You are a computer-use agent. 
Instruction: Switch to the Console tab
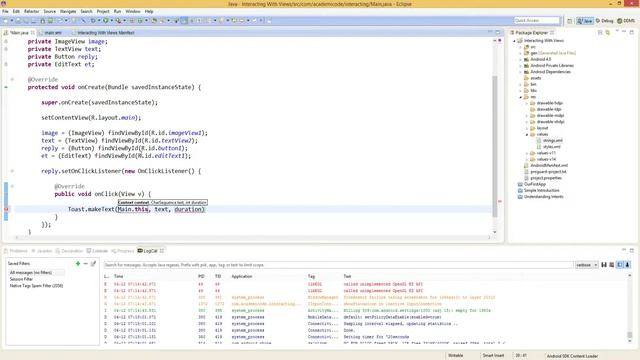click(97, 251)
